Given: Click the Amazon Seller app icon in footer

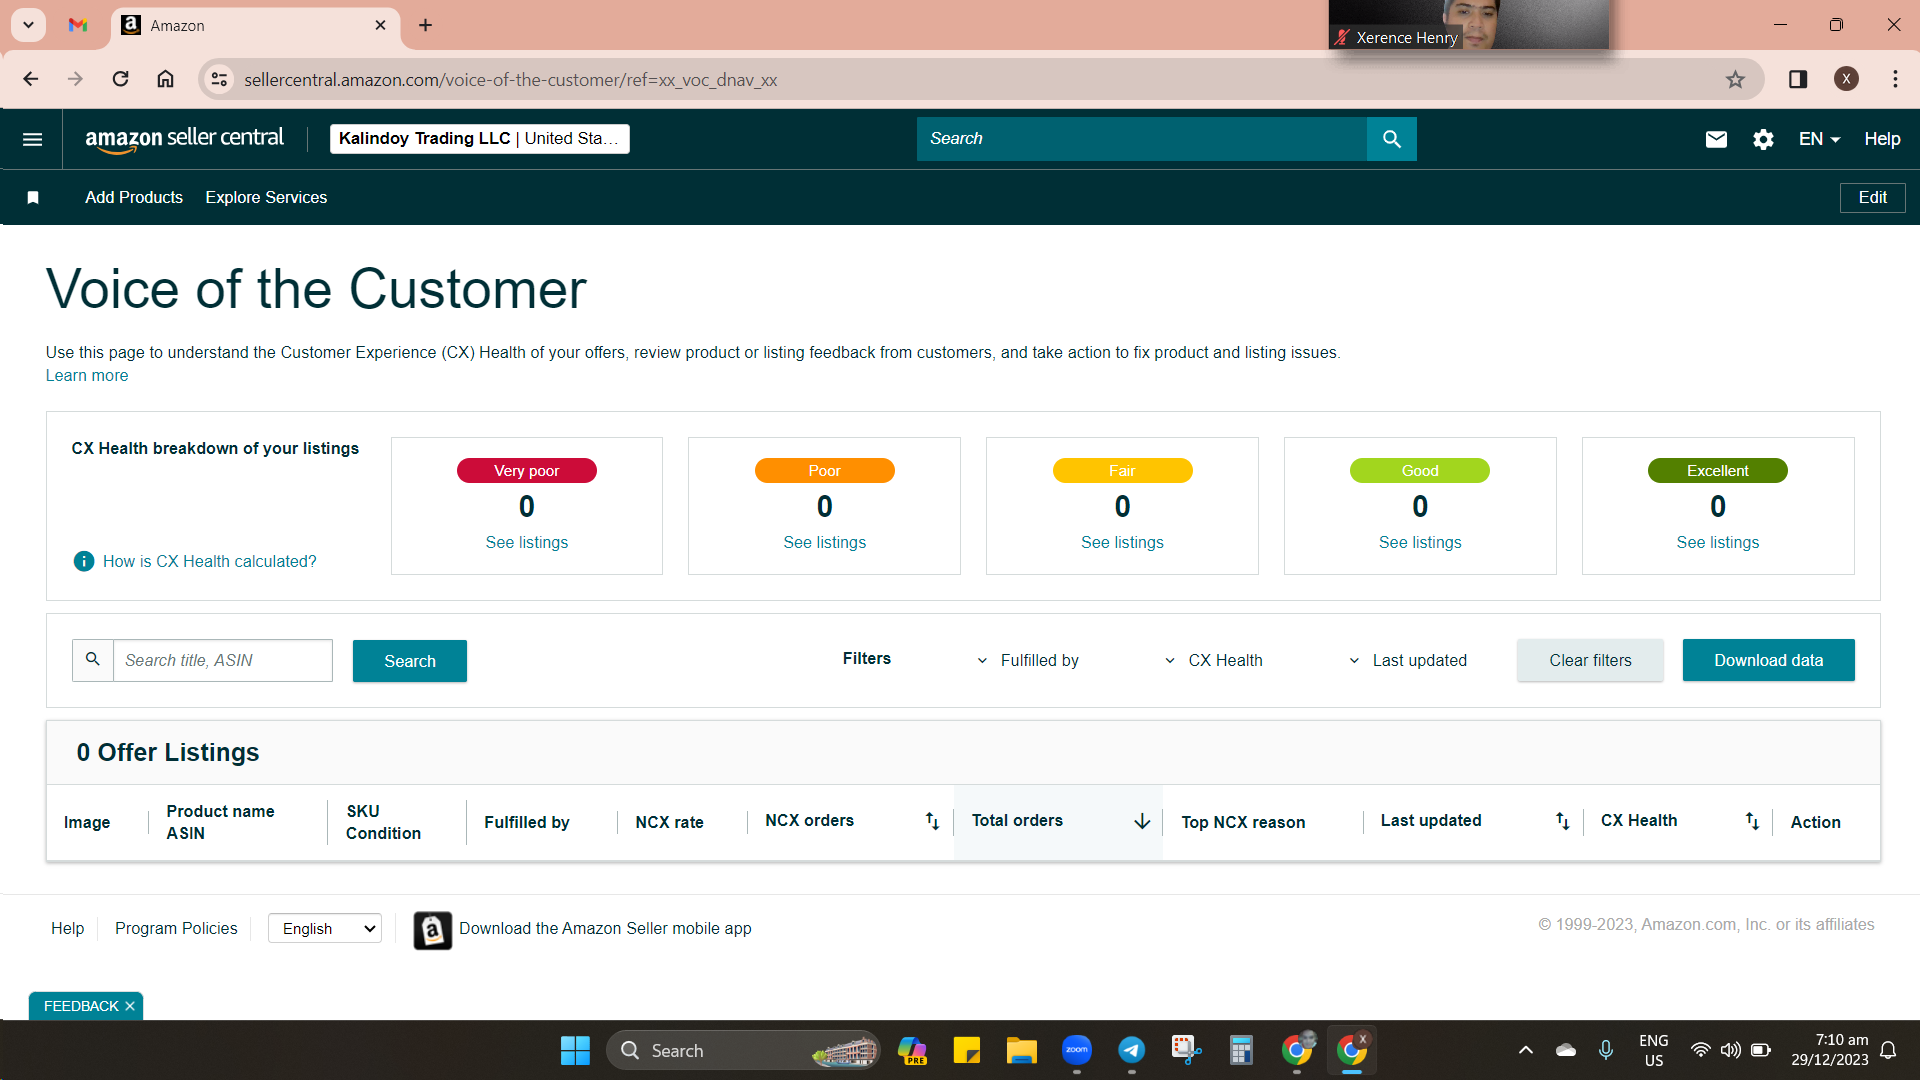Looking at the screenshot, I should coord(433,930).
